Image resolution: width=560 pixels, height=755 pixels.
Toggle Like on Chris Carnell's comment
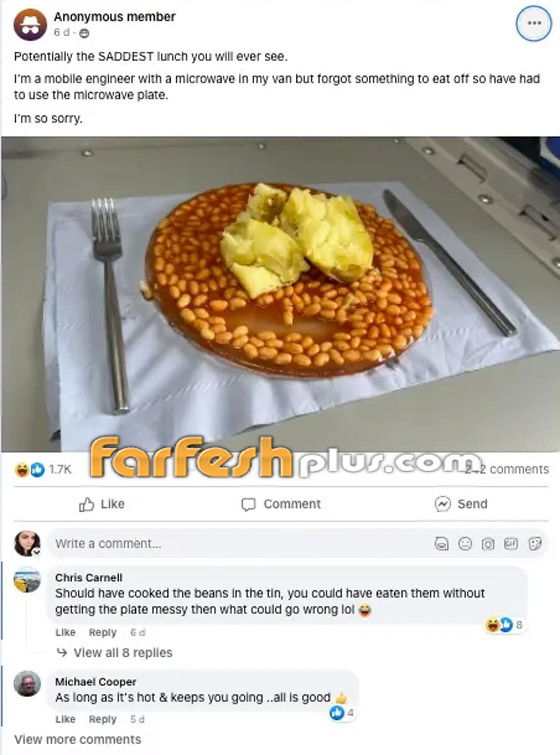pyautogui.click(x=65, y=632)
